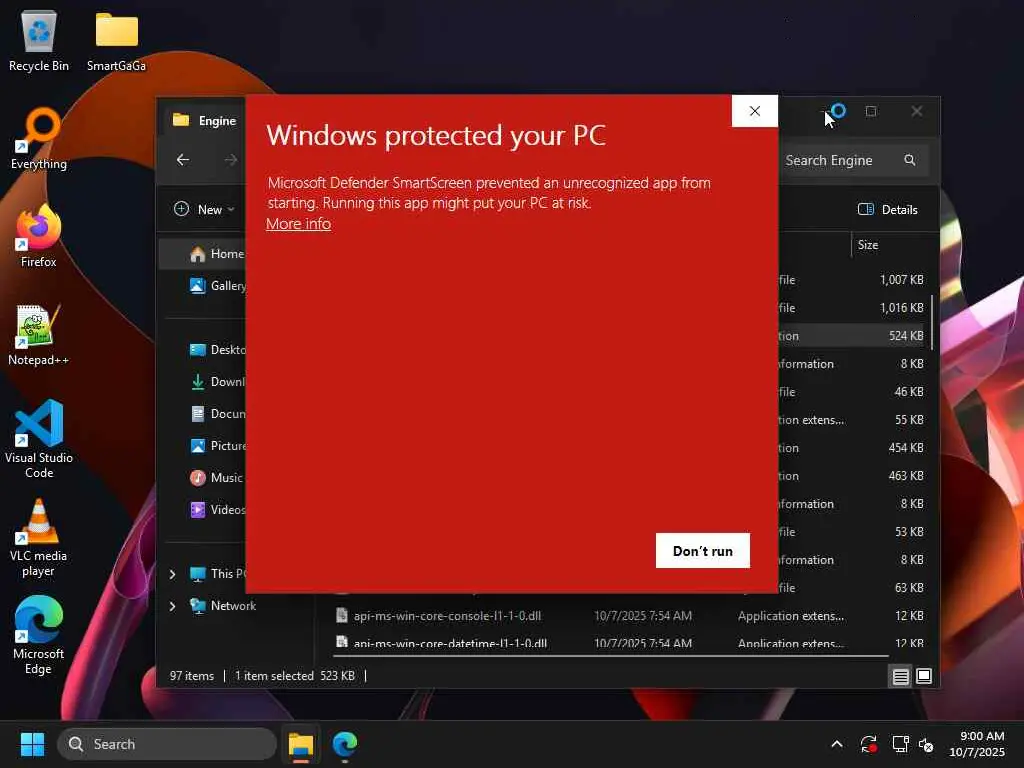This screenshot has width=1024, height=768.
Task: Open the clock showing 9:00 AM
Action: [x=977, y=744]
